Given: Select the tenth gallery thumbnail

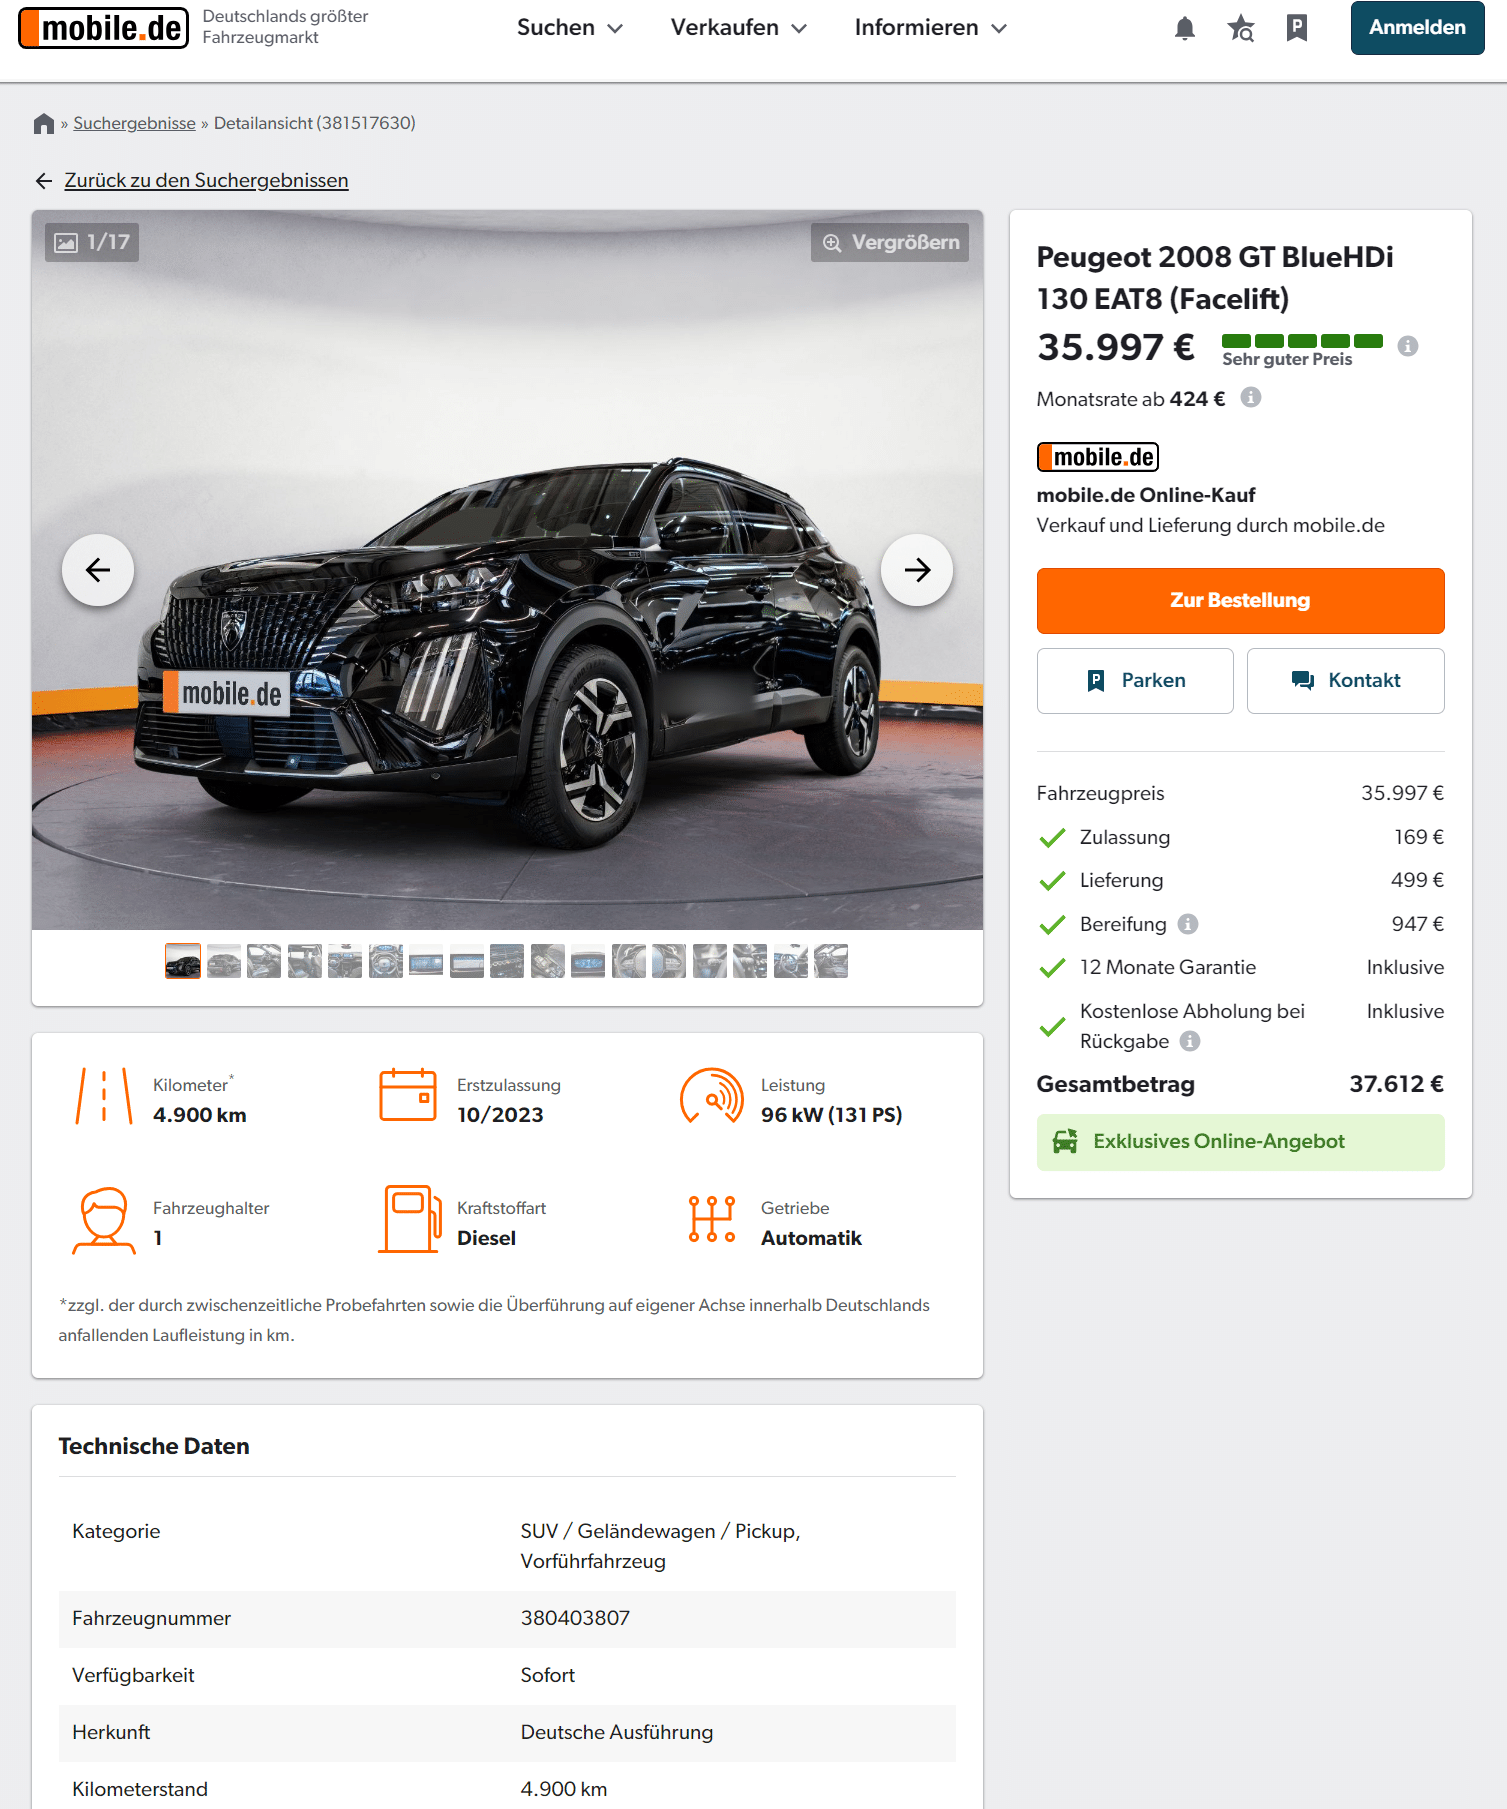Looking at the screenshot, I should coord(548,962).
